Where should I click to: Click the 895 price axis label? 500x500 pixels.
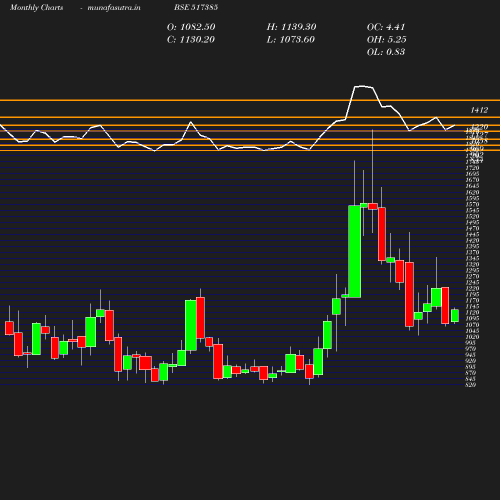pos(471,367)
